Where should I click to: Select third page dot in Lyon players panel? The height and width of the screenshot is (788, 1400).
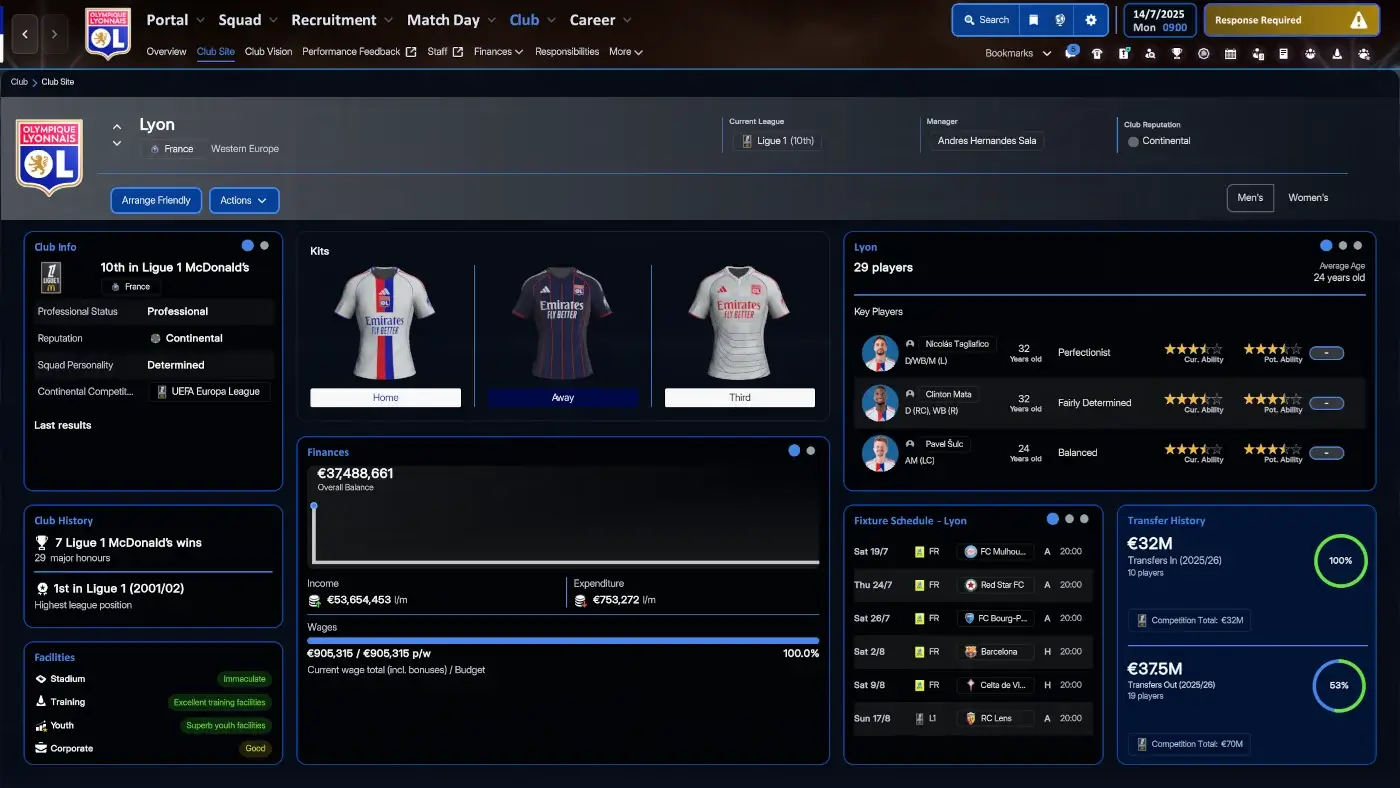coord(1360,245)
